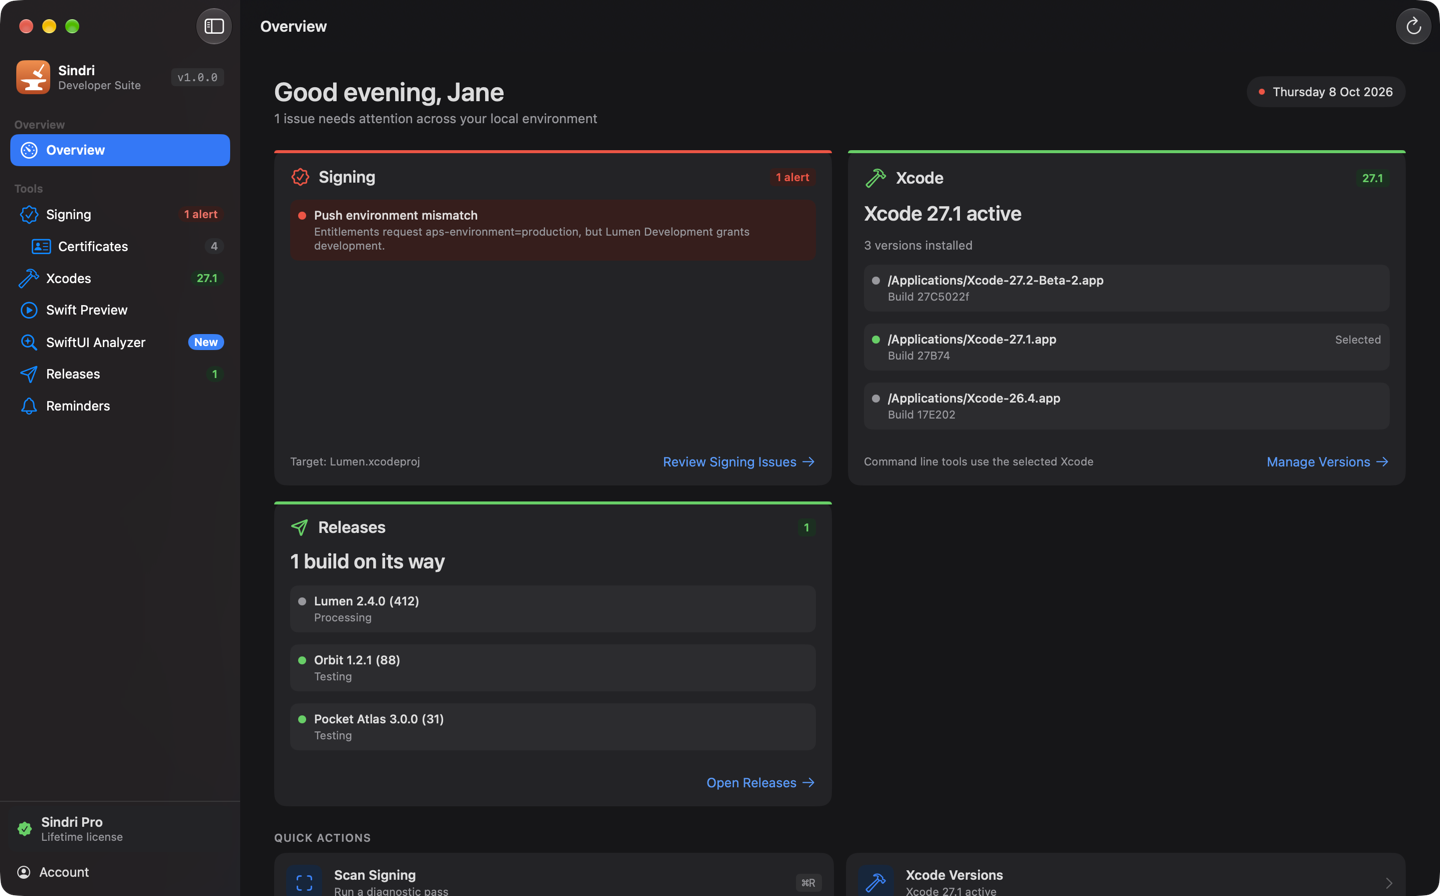Click the SwiftUI Analyzer magnifier icon
The width and height of the screenshot is (1440, 896).
coord(29,342)
